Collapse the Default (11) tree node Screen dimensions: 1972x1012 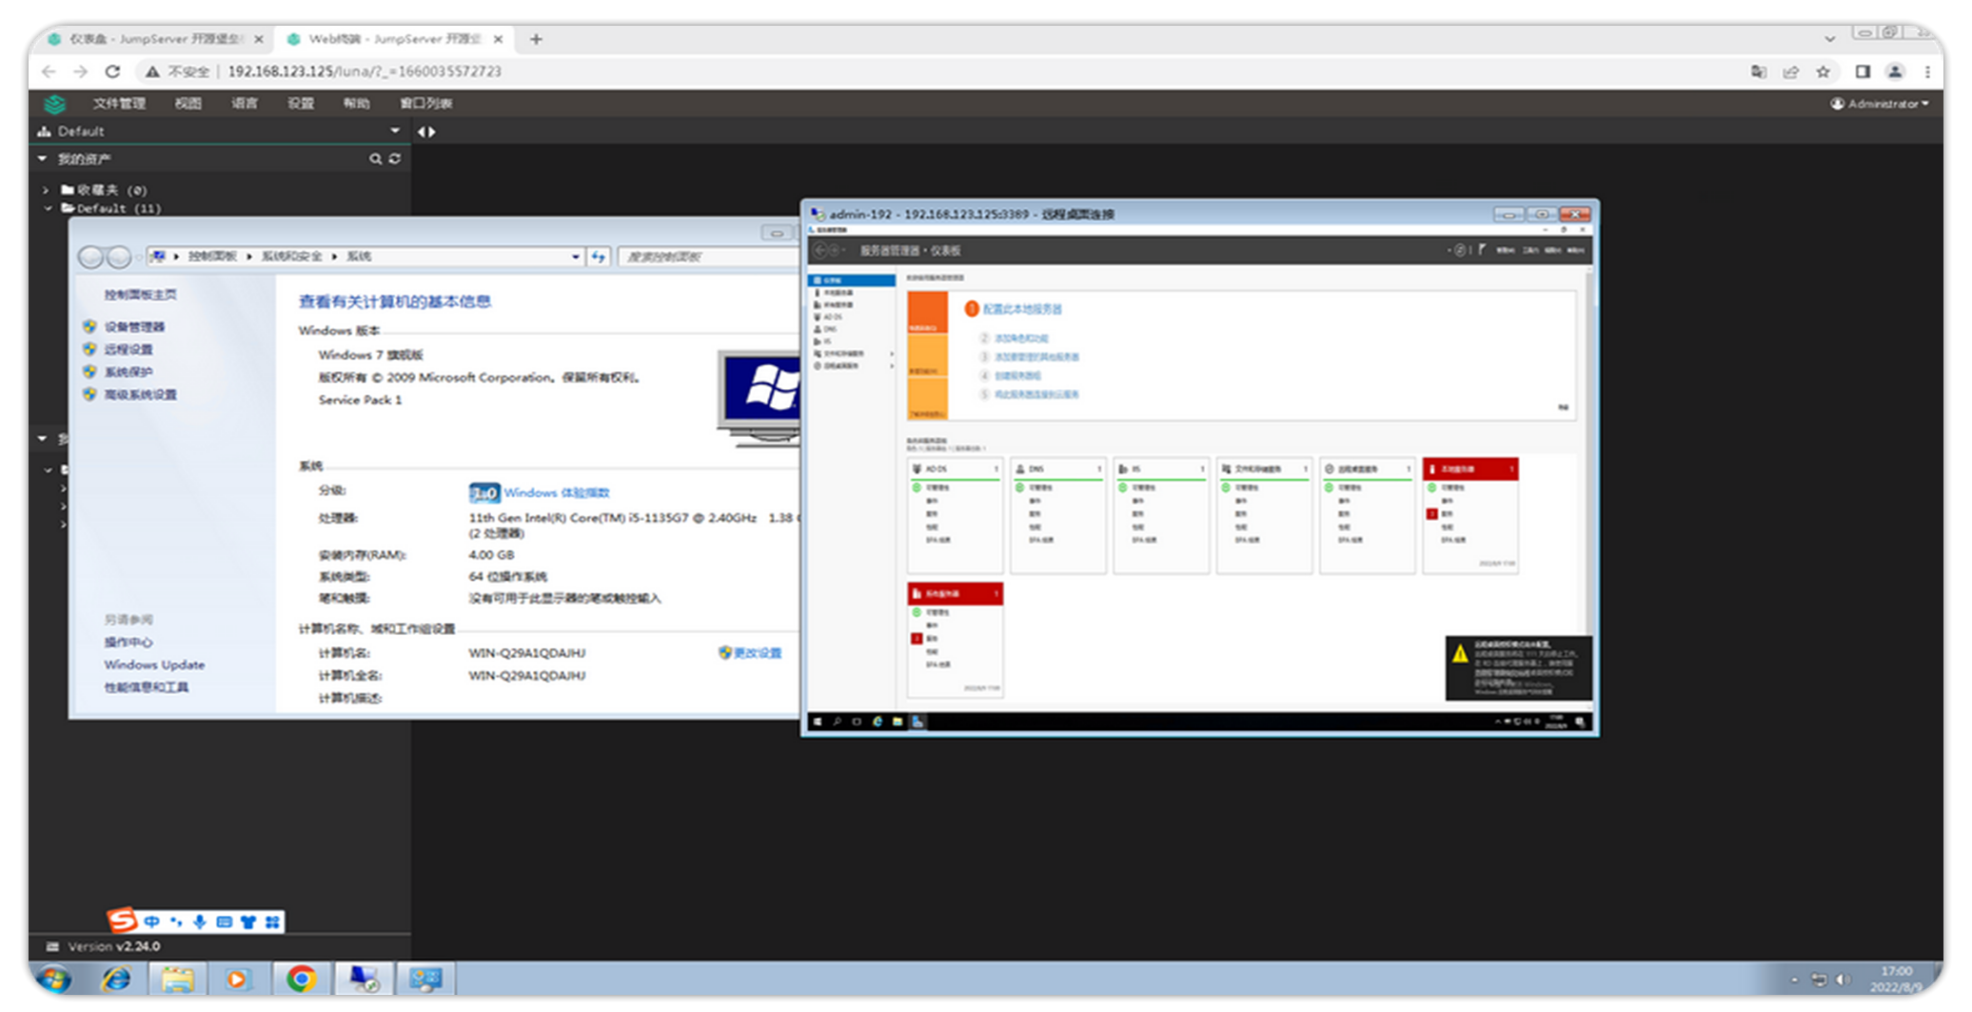coord(47,209)
